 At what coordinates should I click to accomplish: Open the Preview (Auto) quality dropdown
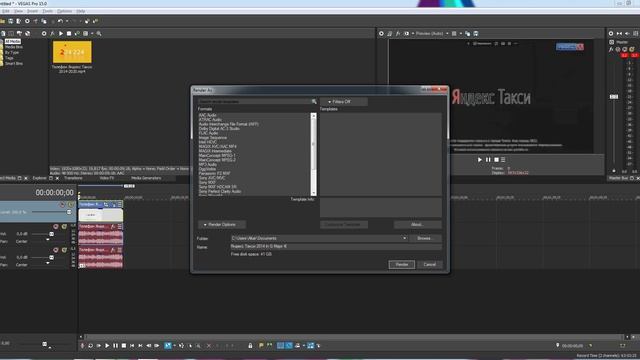pos(432,33)
